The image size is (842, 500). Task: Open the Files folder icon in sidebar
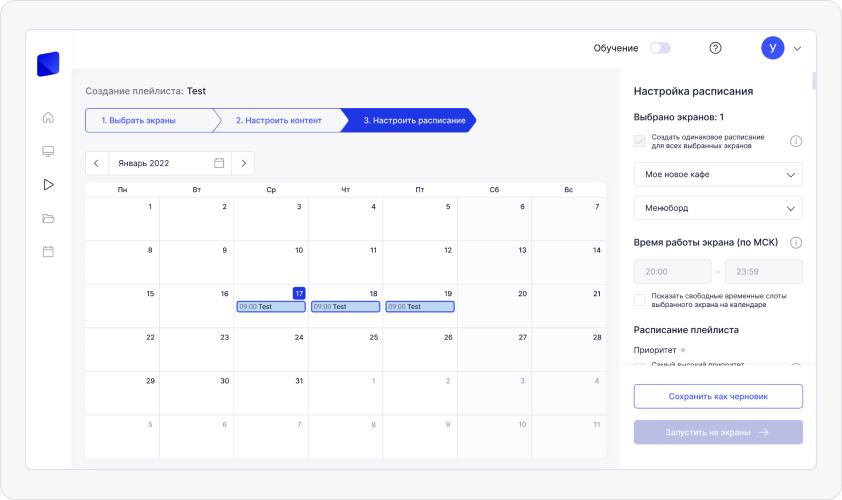pos(48,218)
